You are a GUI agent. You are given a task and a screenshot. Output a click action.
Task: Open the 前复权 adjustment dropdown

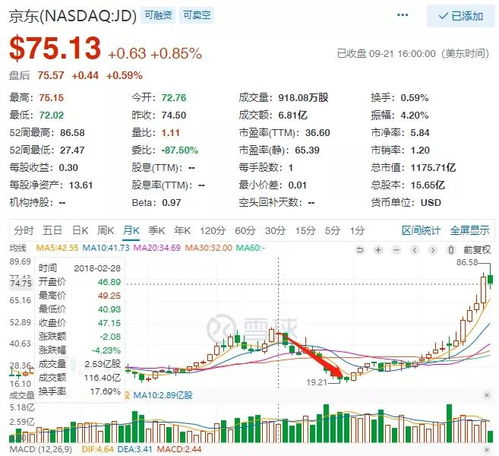coord(477,250)
